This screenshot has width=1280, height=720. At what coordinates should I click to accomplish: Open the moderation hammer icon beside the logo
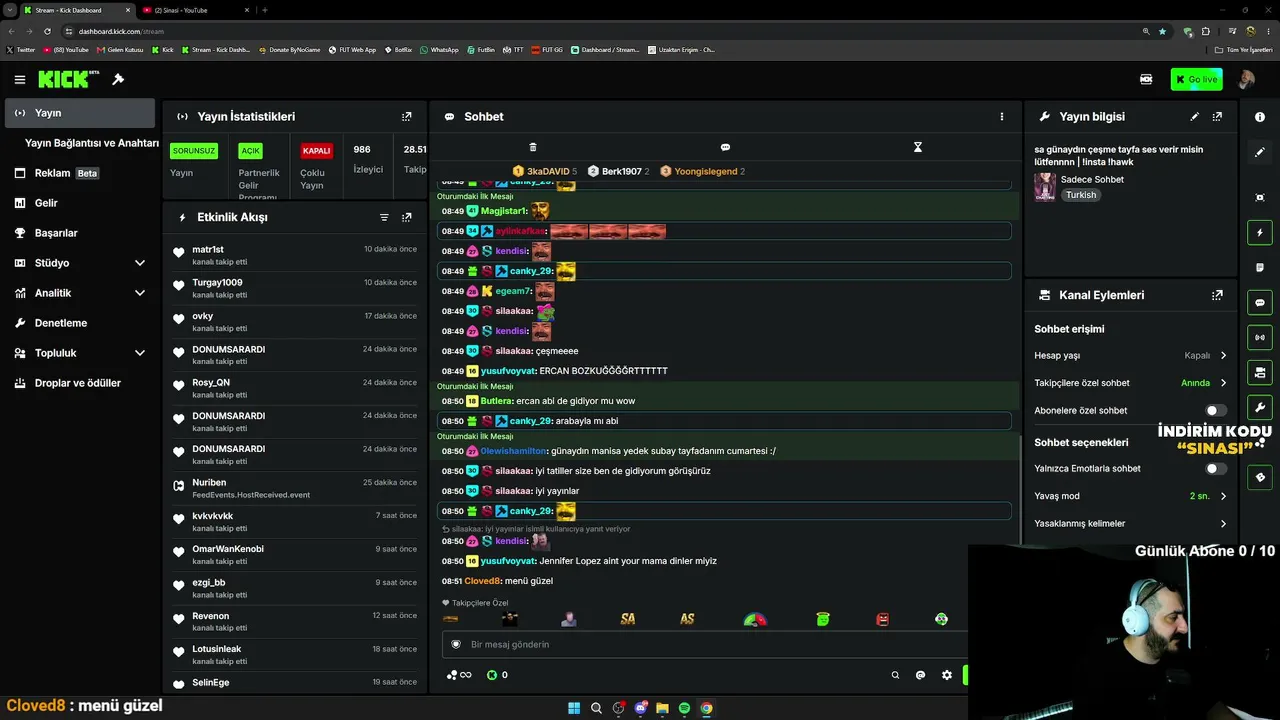118,79
